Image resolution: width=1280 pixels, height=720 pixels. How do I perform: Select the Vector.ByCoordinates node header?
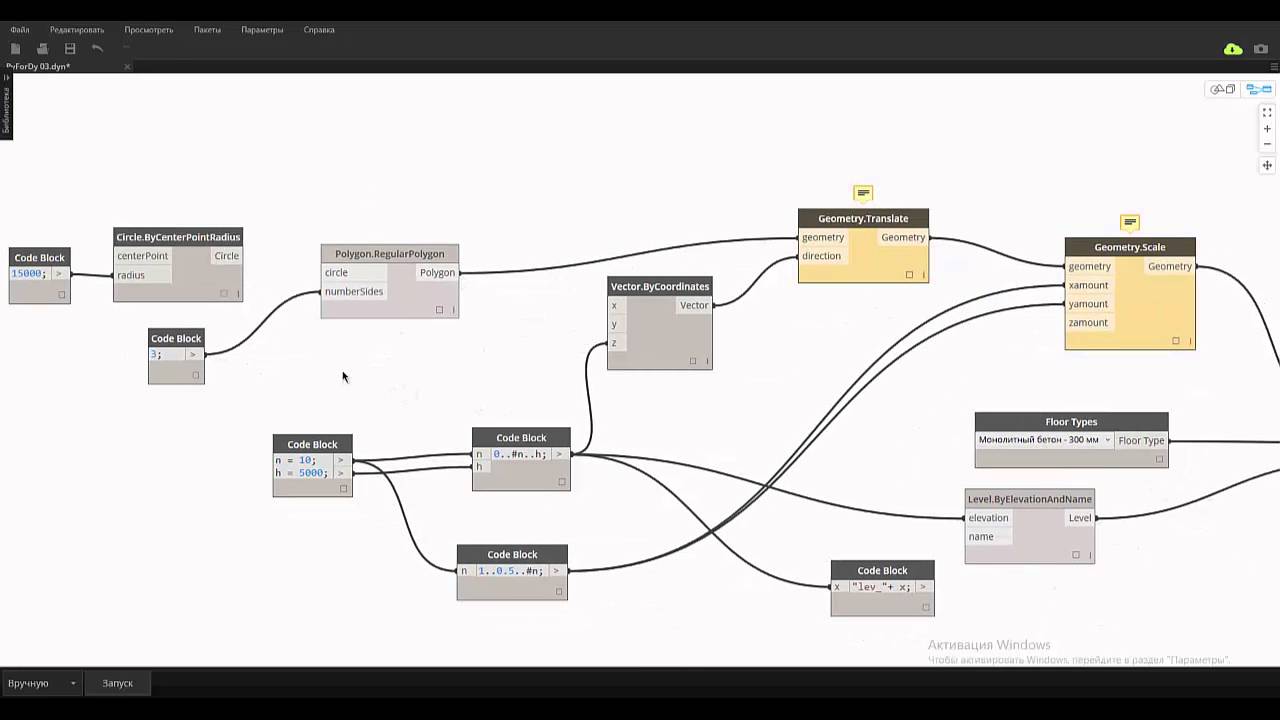point(660,287)
